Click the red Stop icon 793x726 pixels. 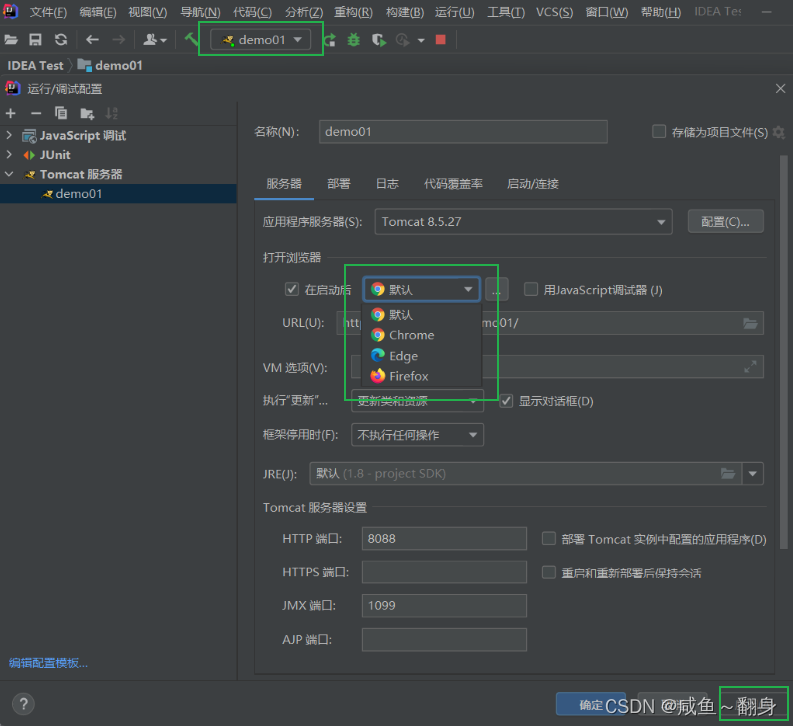click(x=440, y=39)
